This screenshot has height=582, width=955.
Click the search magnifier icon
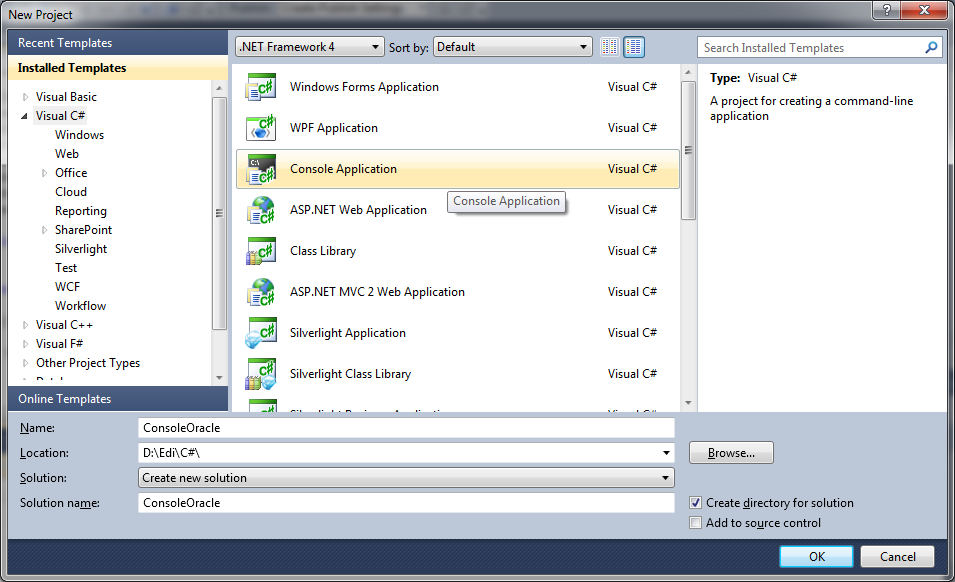(931, 47)
